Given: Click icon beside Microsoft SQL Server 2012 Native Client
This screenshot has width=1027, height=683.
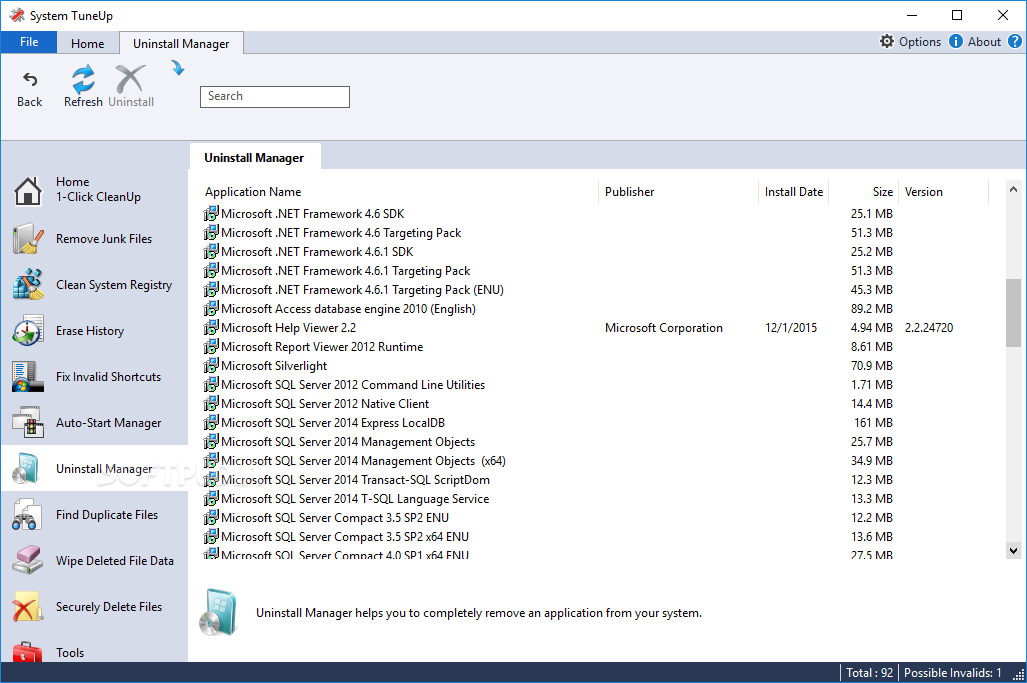Looking at the screenshot, I should point(211,403).
